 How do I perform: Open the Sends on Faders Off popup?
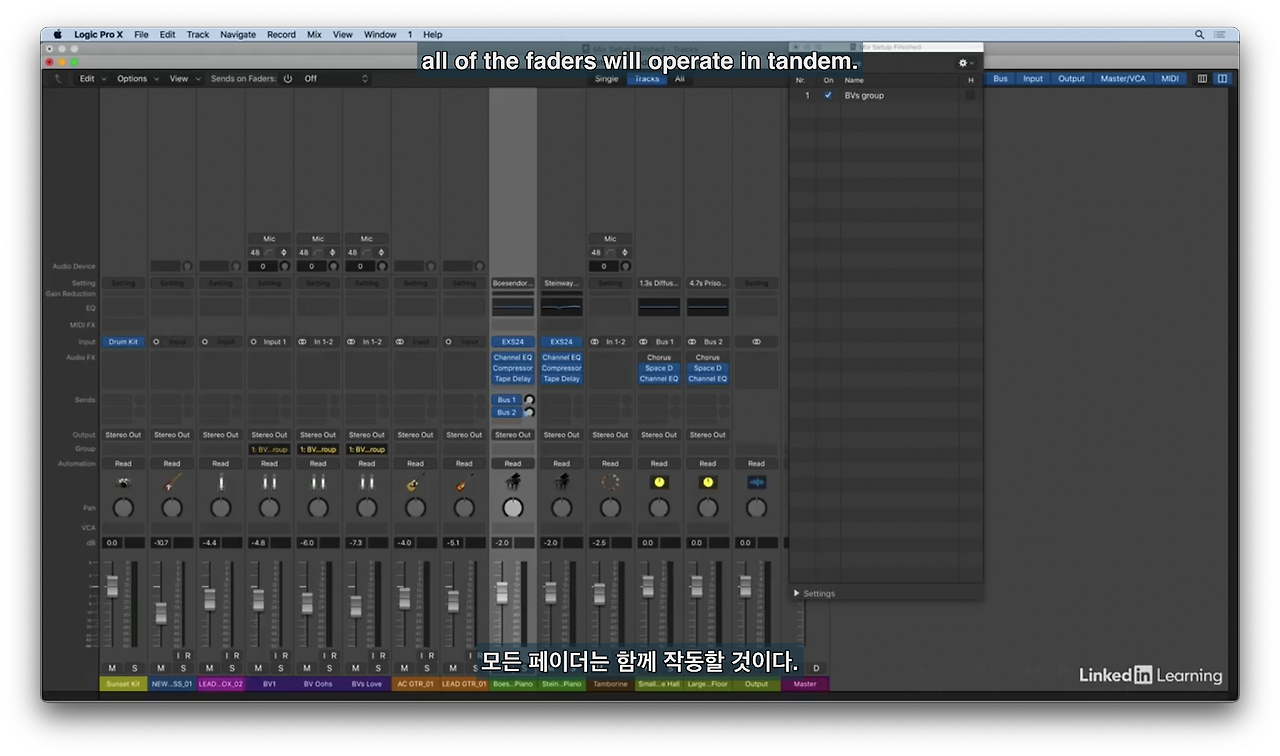335,79
